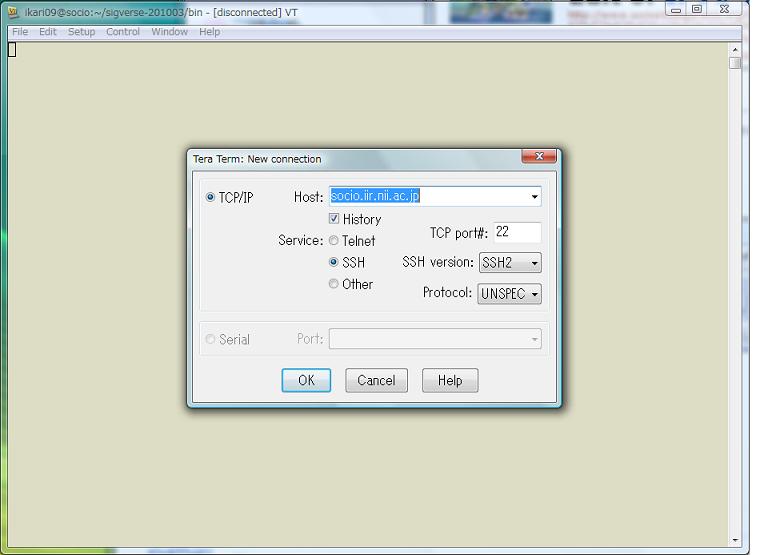Open the SSH version dropdown
768x555 pixels.
tap(534, 263)
